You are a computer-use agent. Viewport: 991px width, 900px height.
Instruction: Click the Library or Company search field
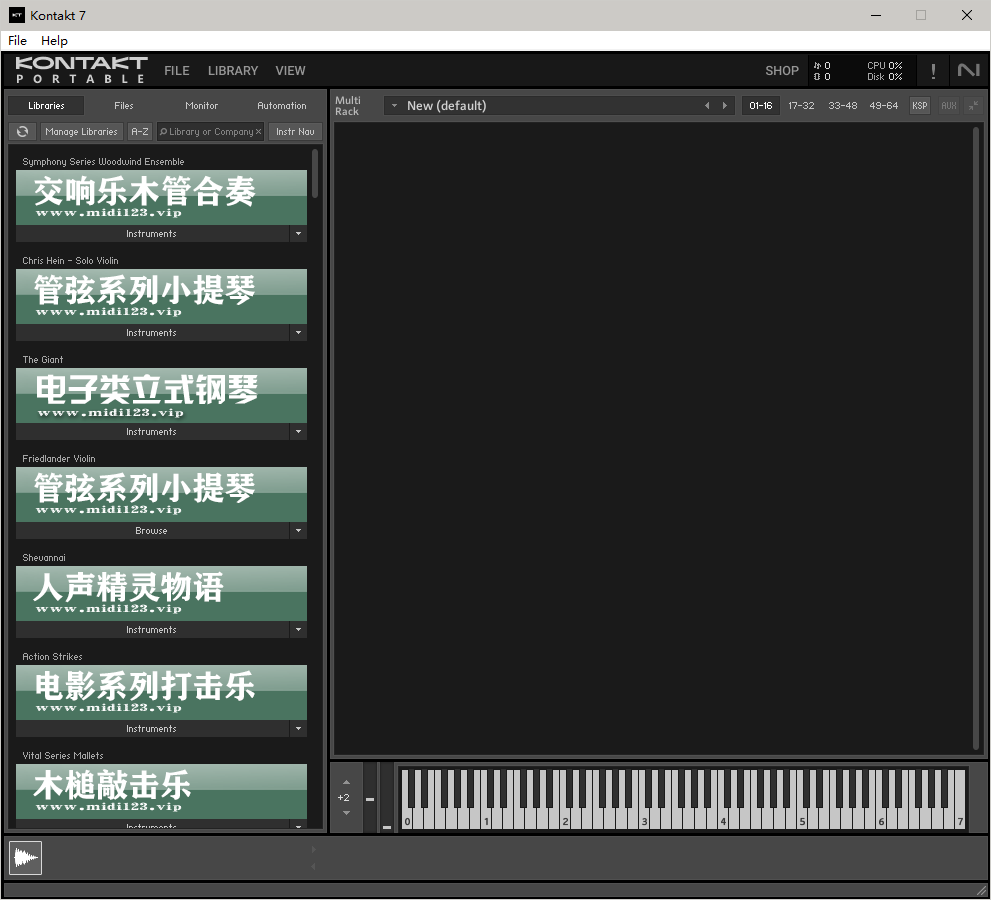[210, 131]
